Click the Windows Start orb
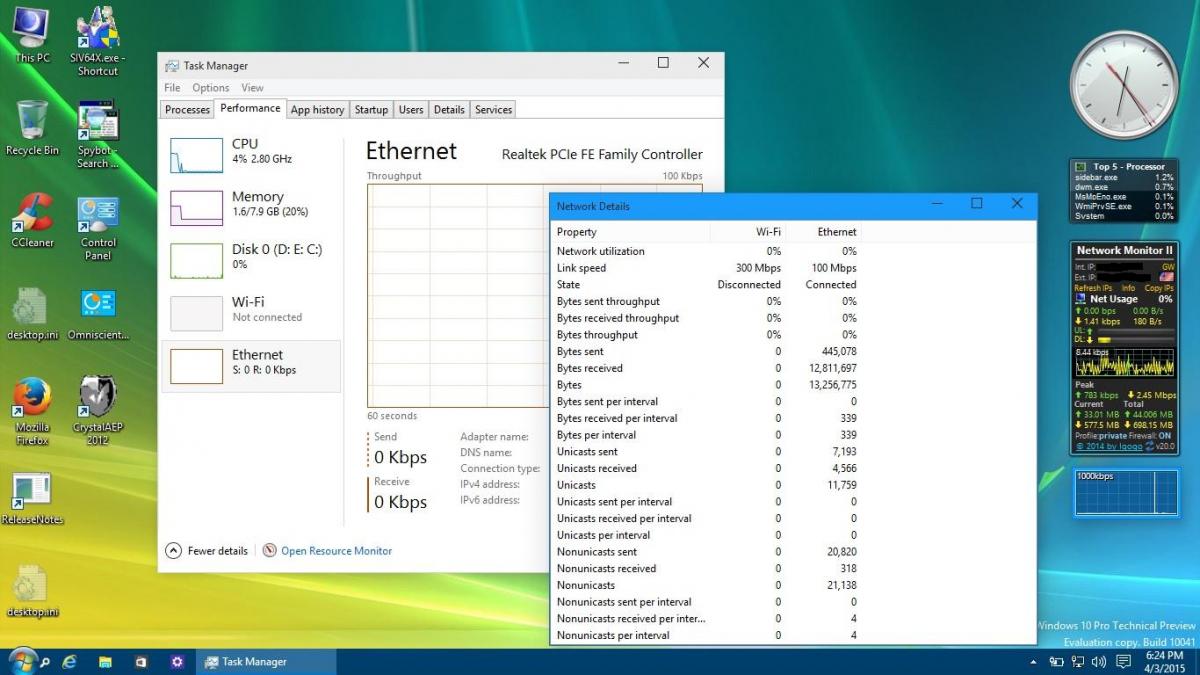Image resolution: width=1200 pixels, height=675 pixels. click(22, 661)
